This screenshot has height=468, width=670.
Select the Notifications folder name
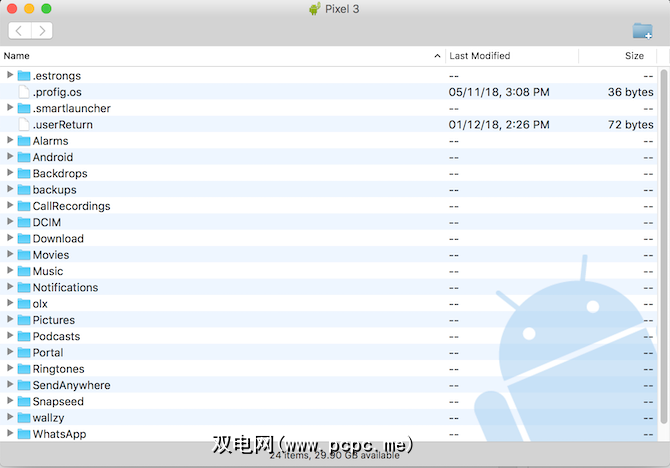tap(65, 288)
